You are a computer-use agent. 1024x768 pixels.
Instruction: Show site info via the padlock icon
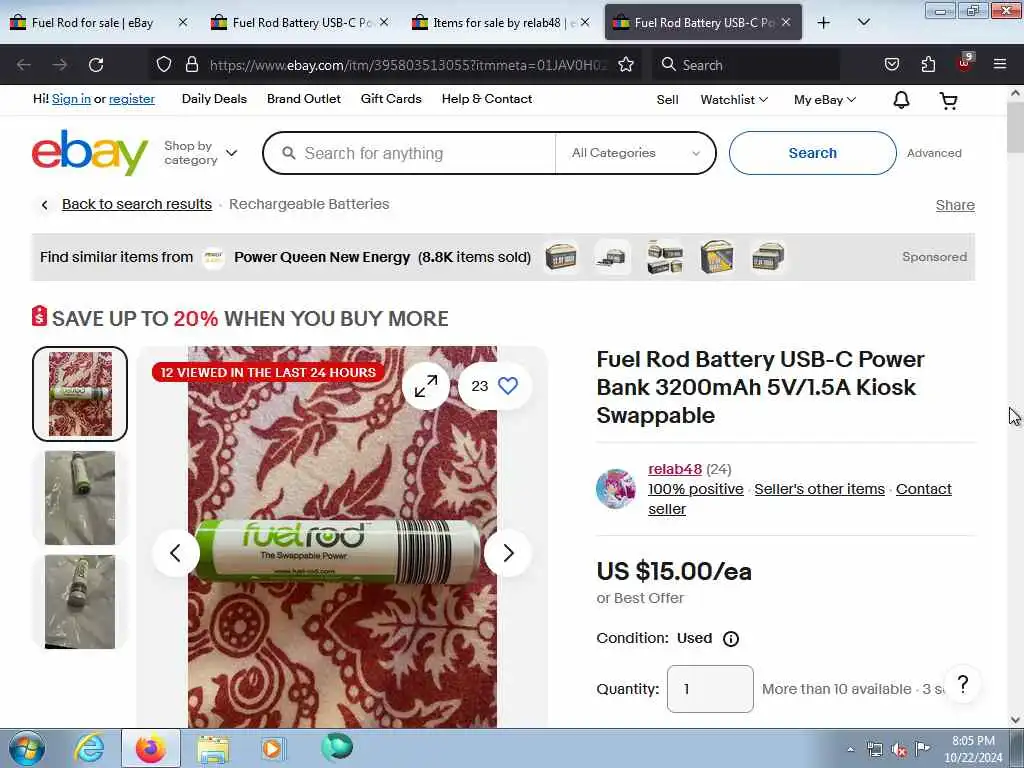(191, 64)
